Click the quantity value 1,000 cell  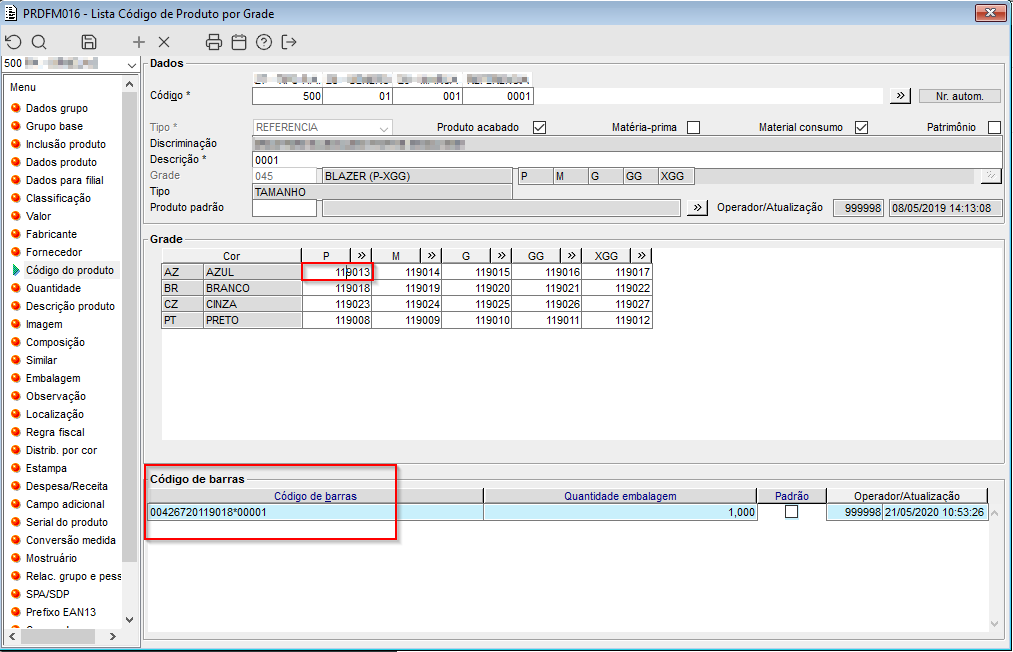pos(620,512)
